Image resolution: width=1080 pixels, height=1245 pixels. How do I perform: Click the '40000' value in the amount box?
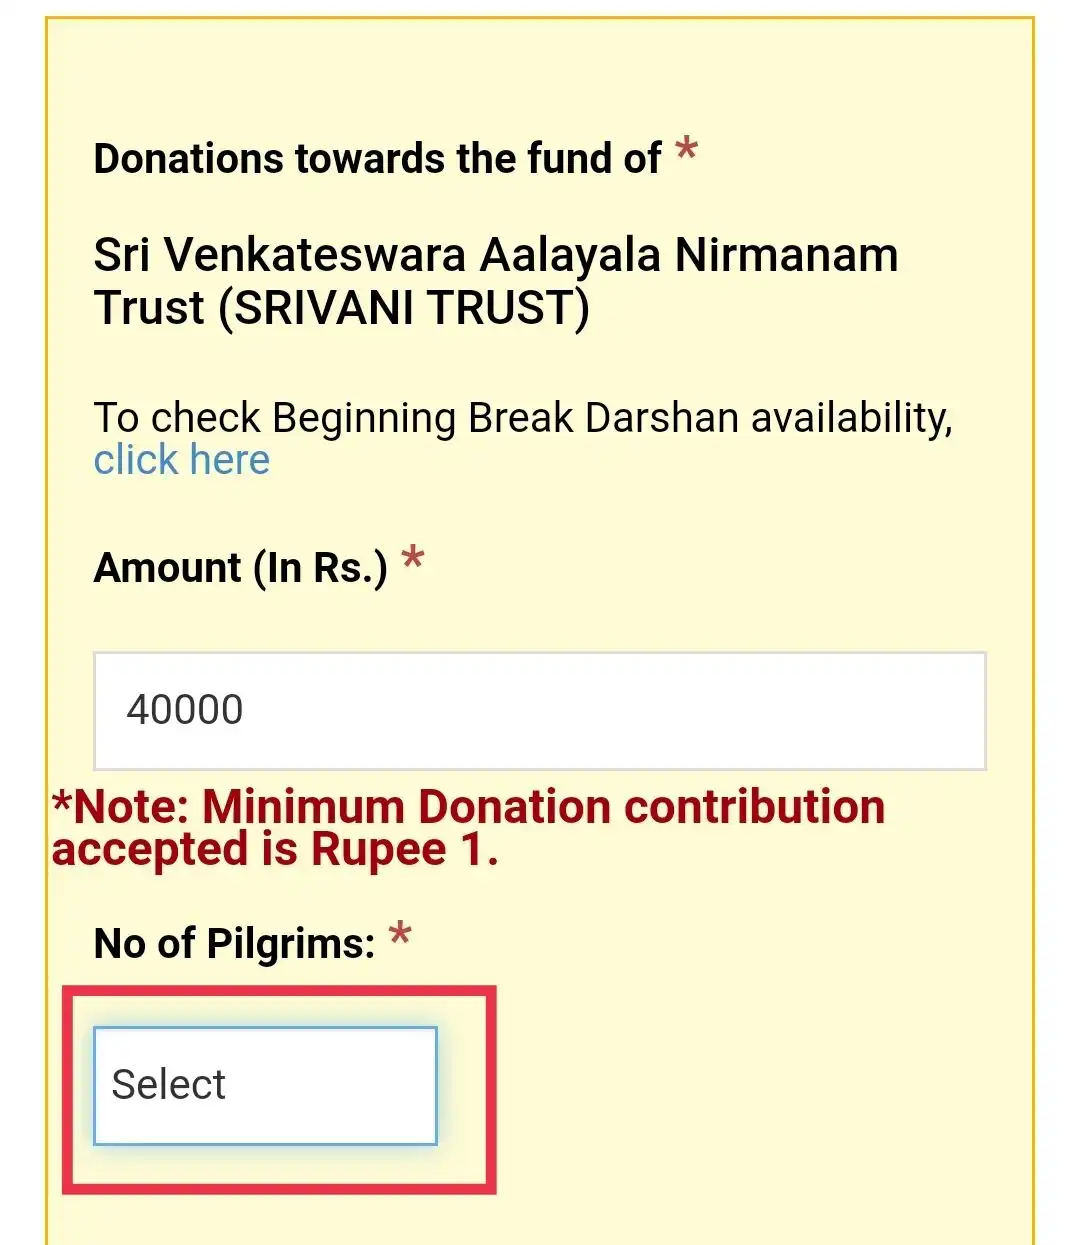185,711
